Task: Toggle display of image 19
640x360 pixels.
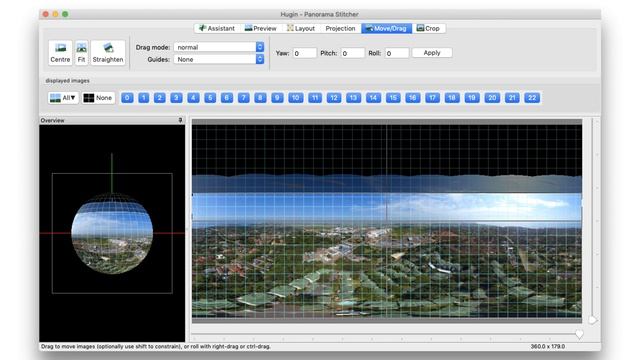Action: (x=472, y=98)
